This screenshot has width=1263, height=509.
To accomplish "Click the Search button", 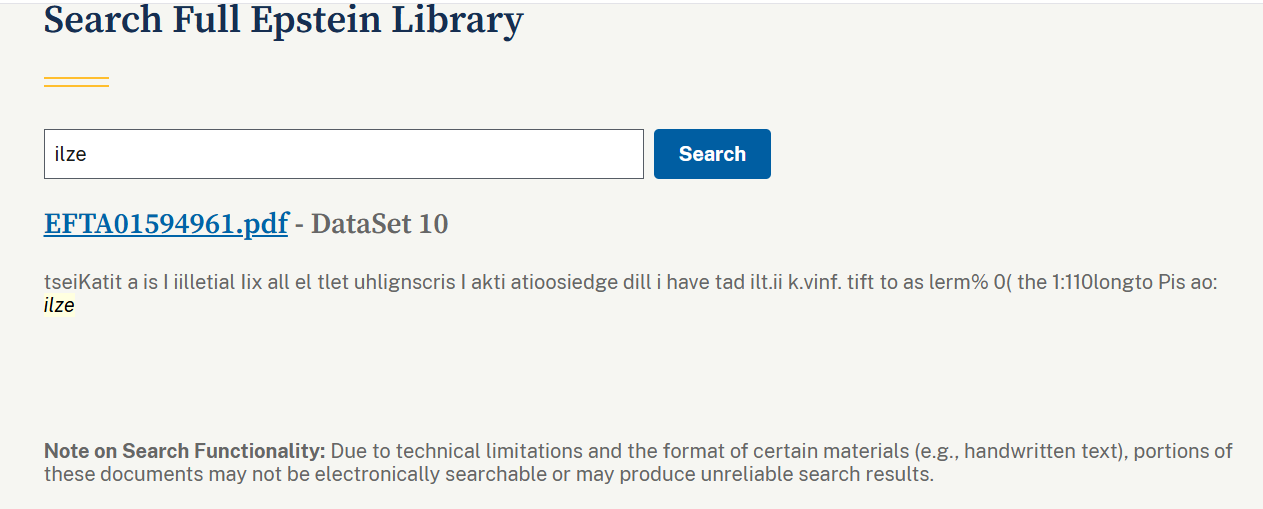I will click(712, 154).
